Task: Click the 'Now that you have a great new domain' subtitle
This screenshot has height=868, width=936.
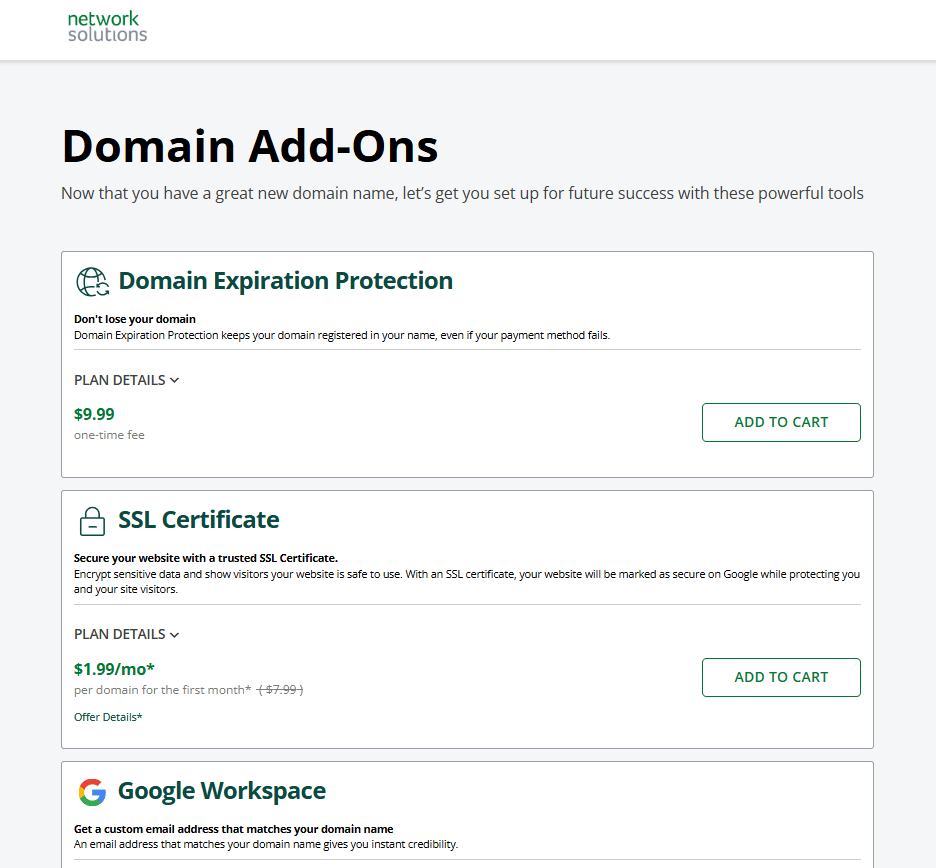Action: pyautogui.click(x=462, y=193)
